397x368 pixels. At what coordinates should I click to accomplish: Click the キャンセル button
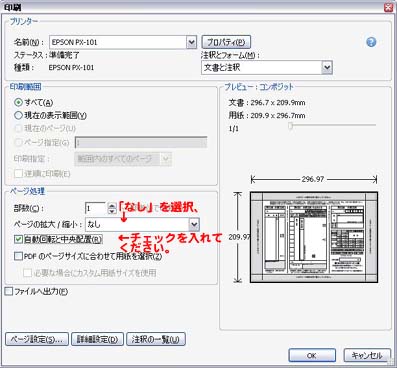point(366,355)
